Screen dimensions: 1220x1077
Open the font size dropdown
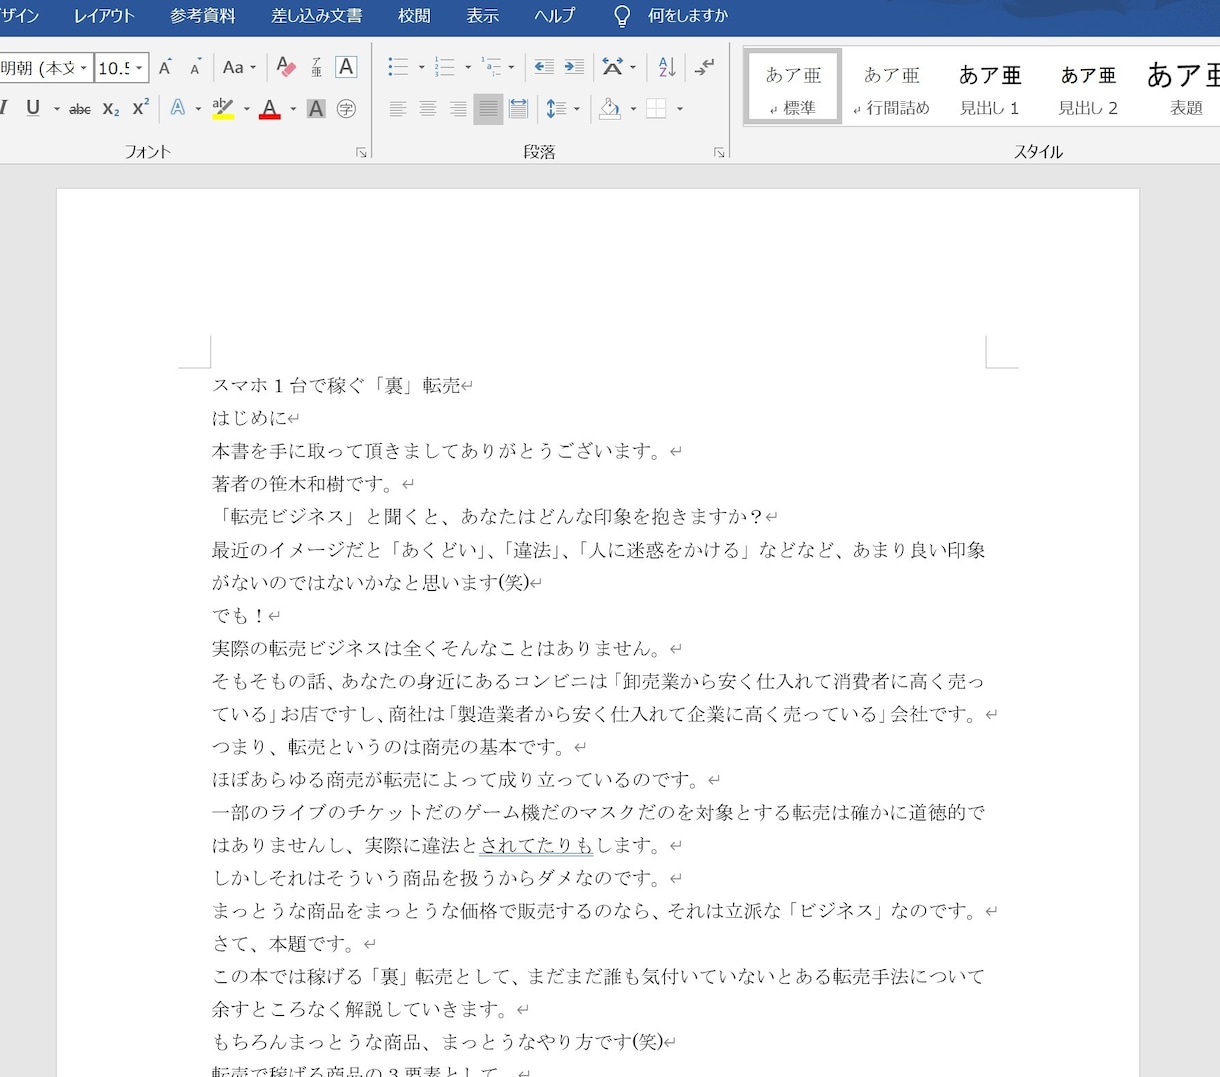click(139, 68)
